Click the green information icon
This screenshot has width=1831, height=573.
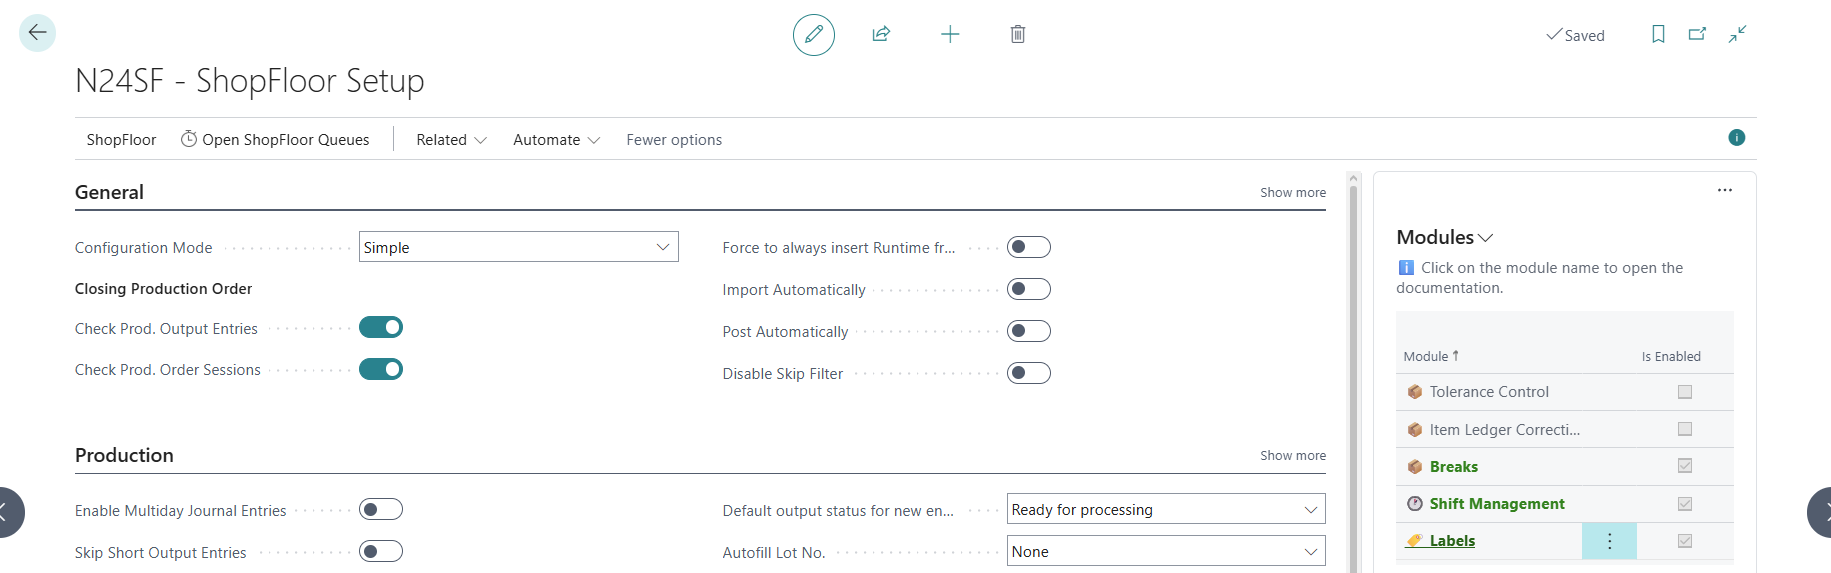pos(1736,138)
